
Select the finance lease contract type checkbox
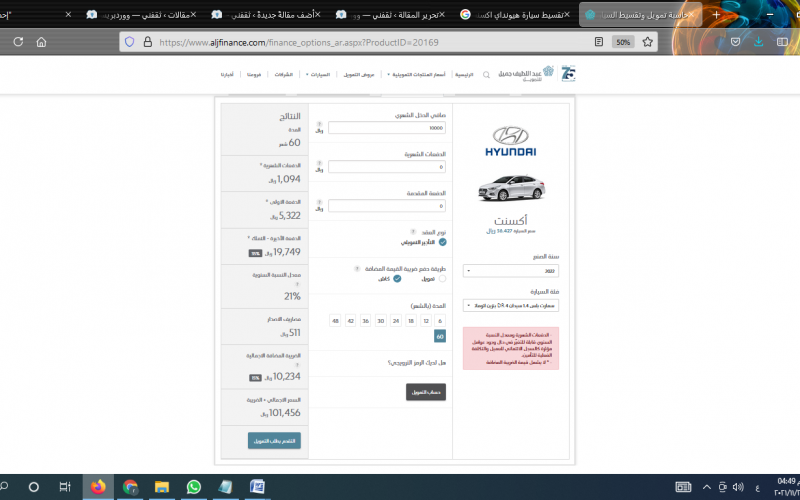442,242
